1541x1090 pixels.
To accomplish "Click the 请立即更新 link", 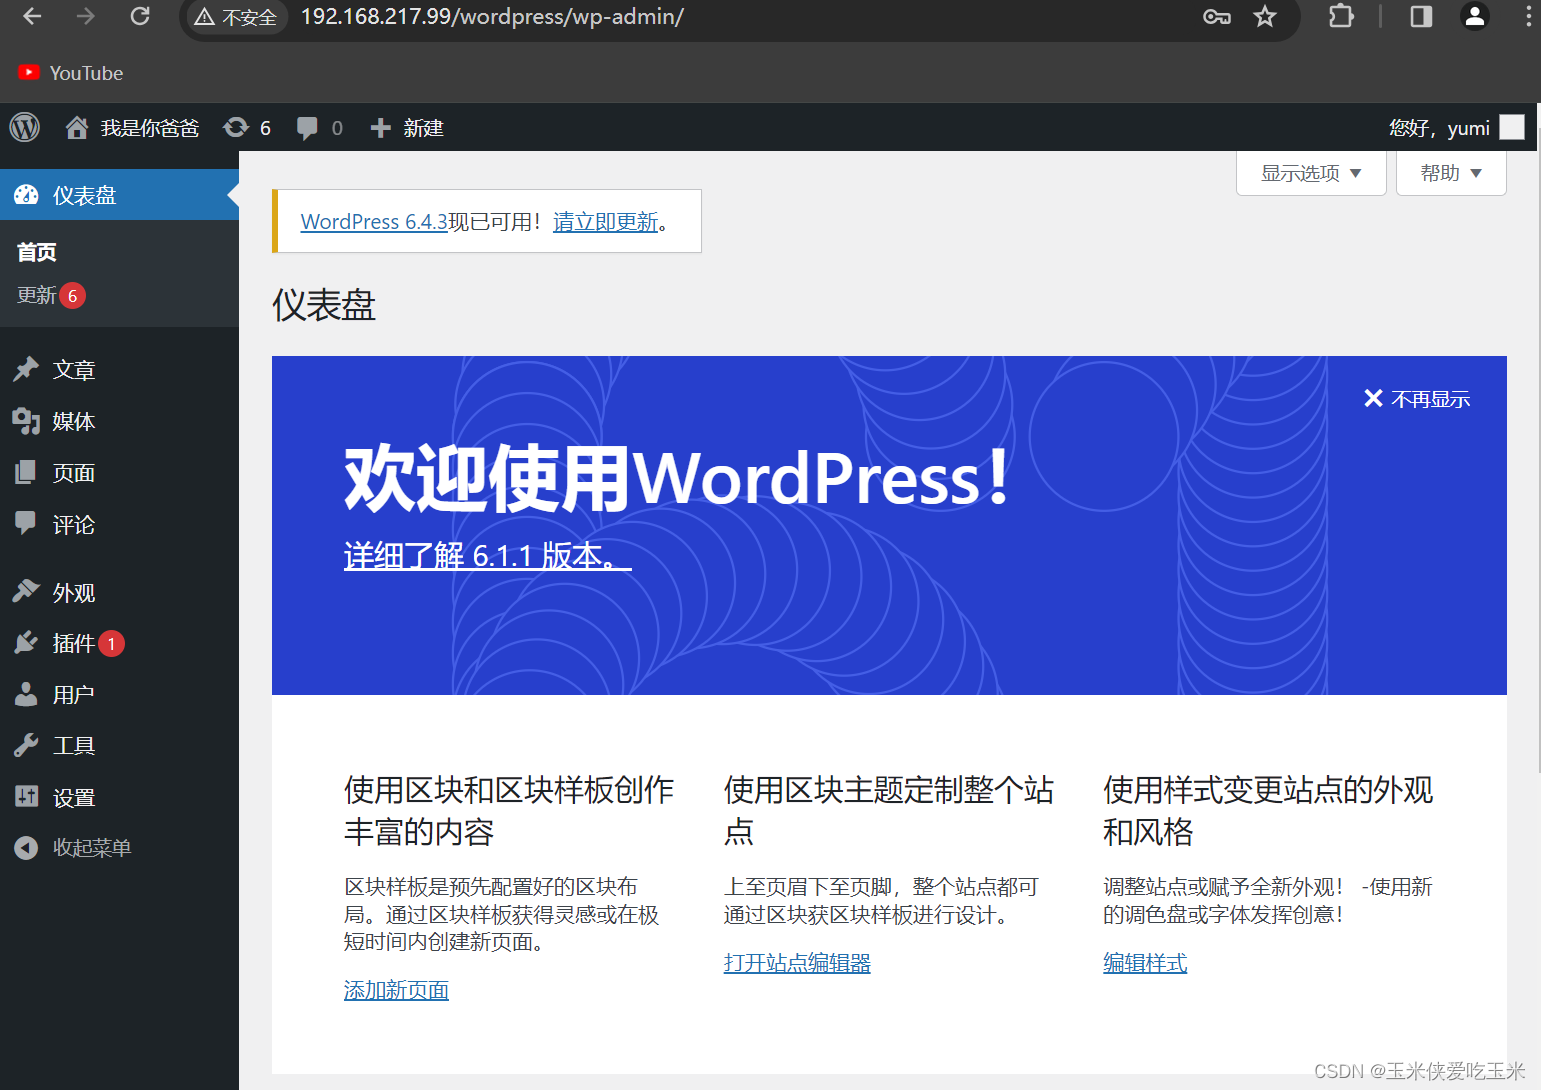I will 605,222.
